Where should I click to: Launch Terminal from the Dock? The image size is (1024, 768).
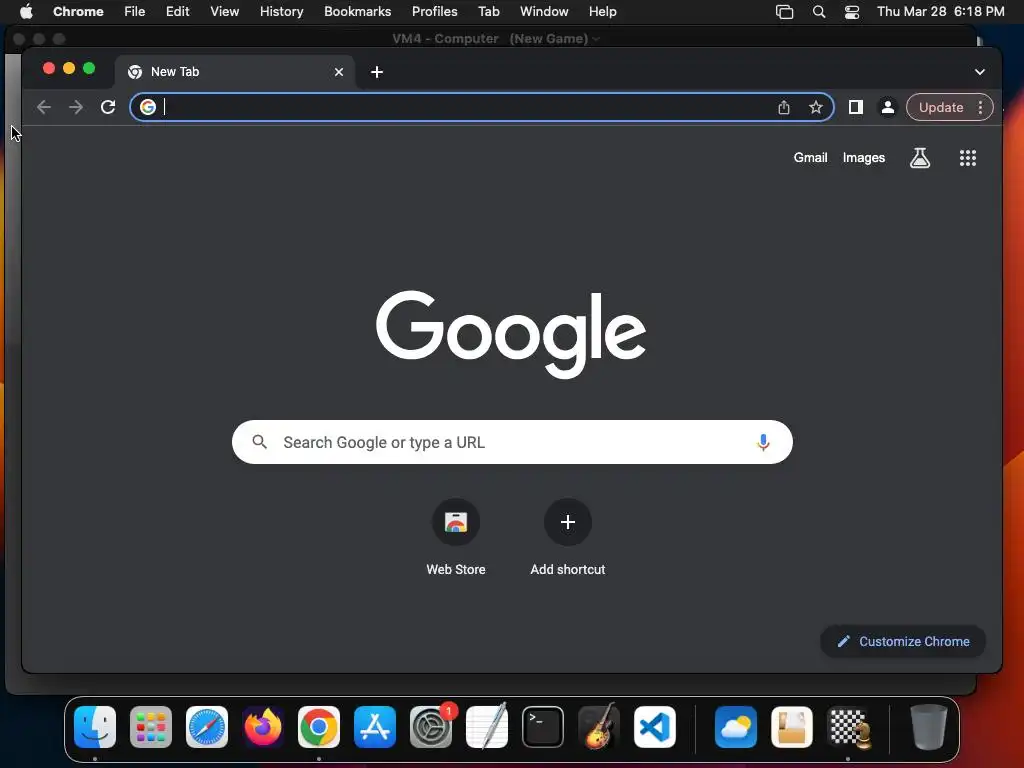pyautogui.click(x=543, y=727)
